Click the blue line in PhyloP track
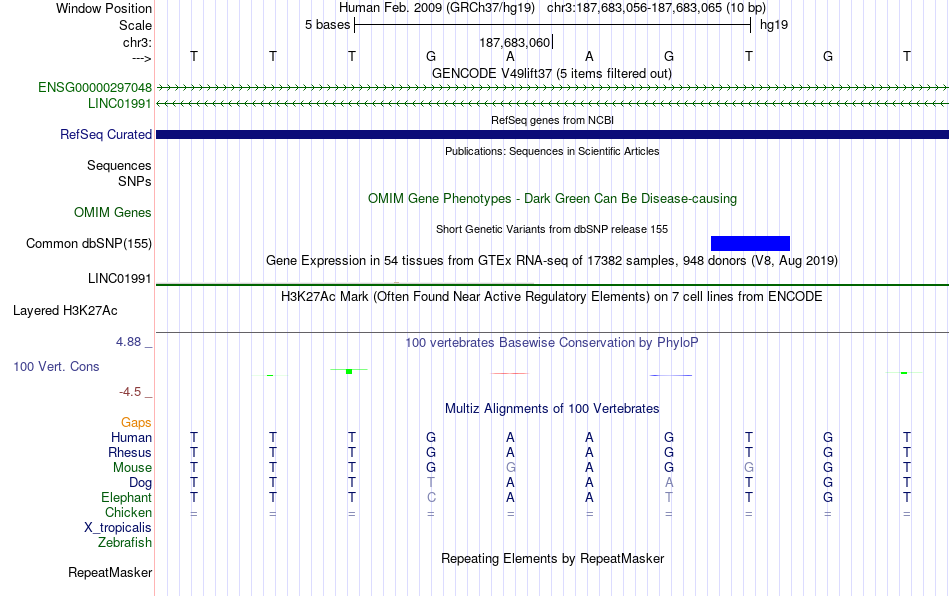The image size is (950, 596). [671, 375]
